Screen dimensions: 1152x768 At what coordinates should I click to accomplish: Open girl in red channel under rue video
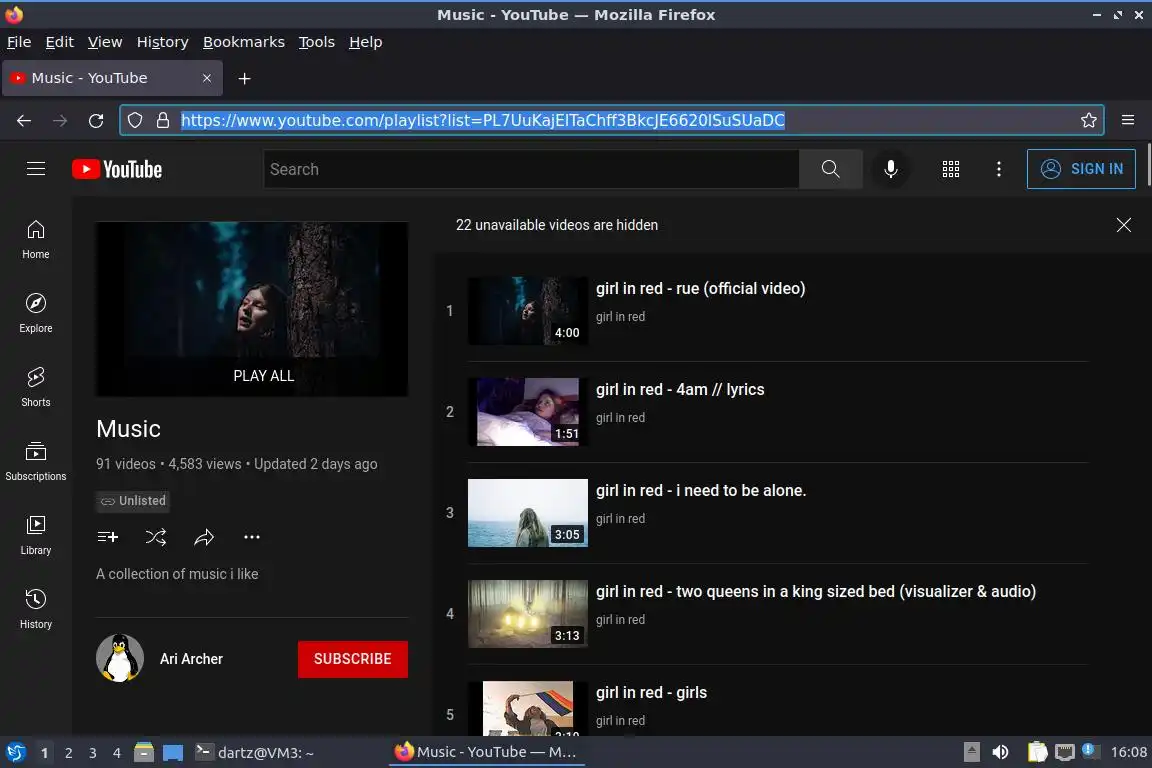coord(620,317)
